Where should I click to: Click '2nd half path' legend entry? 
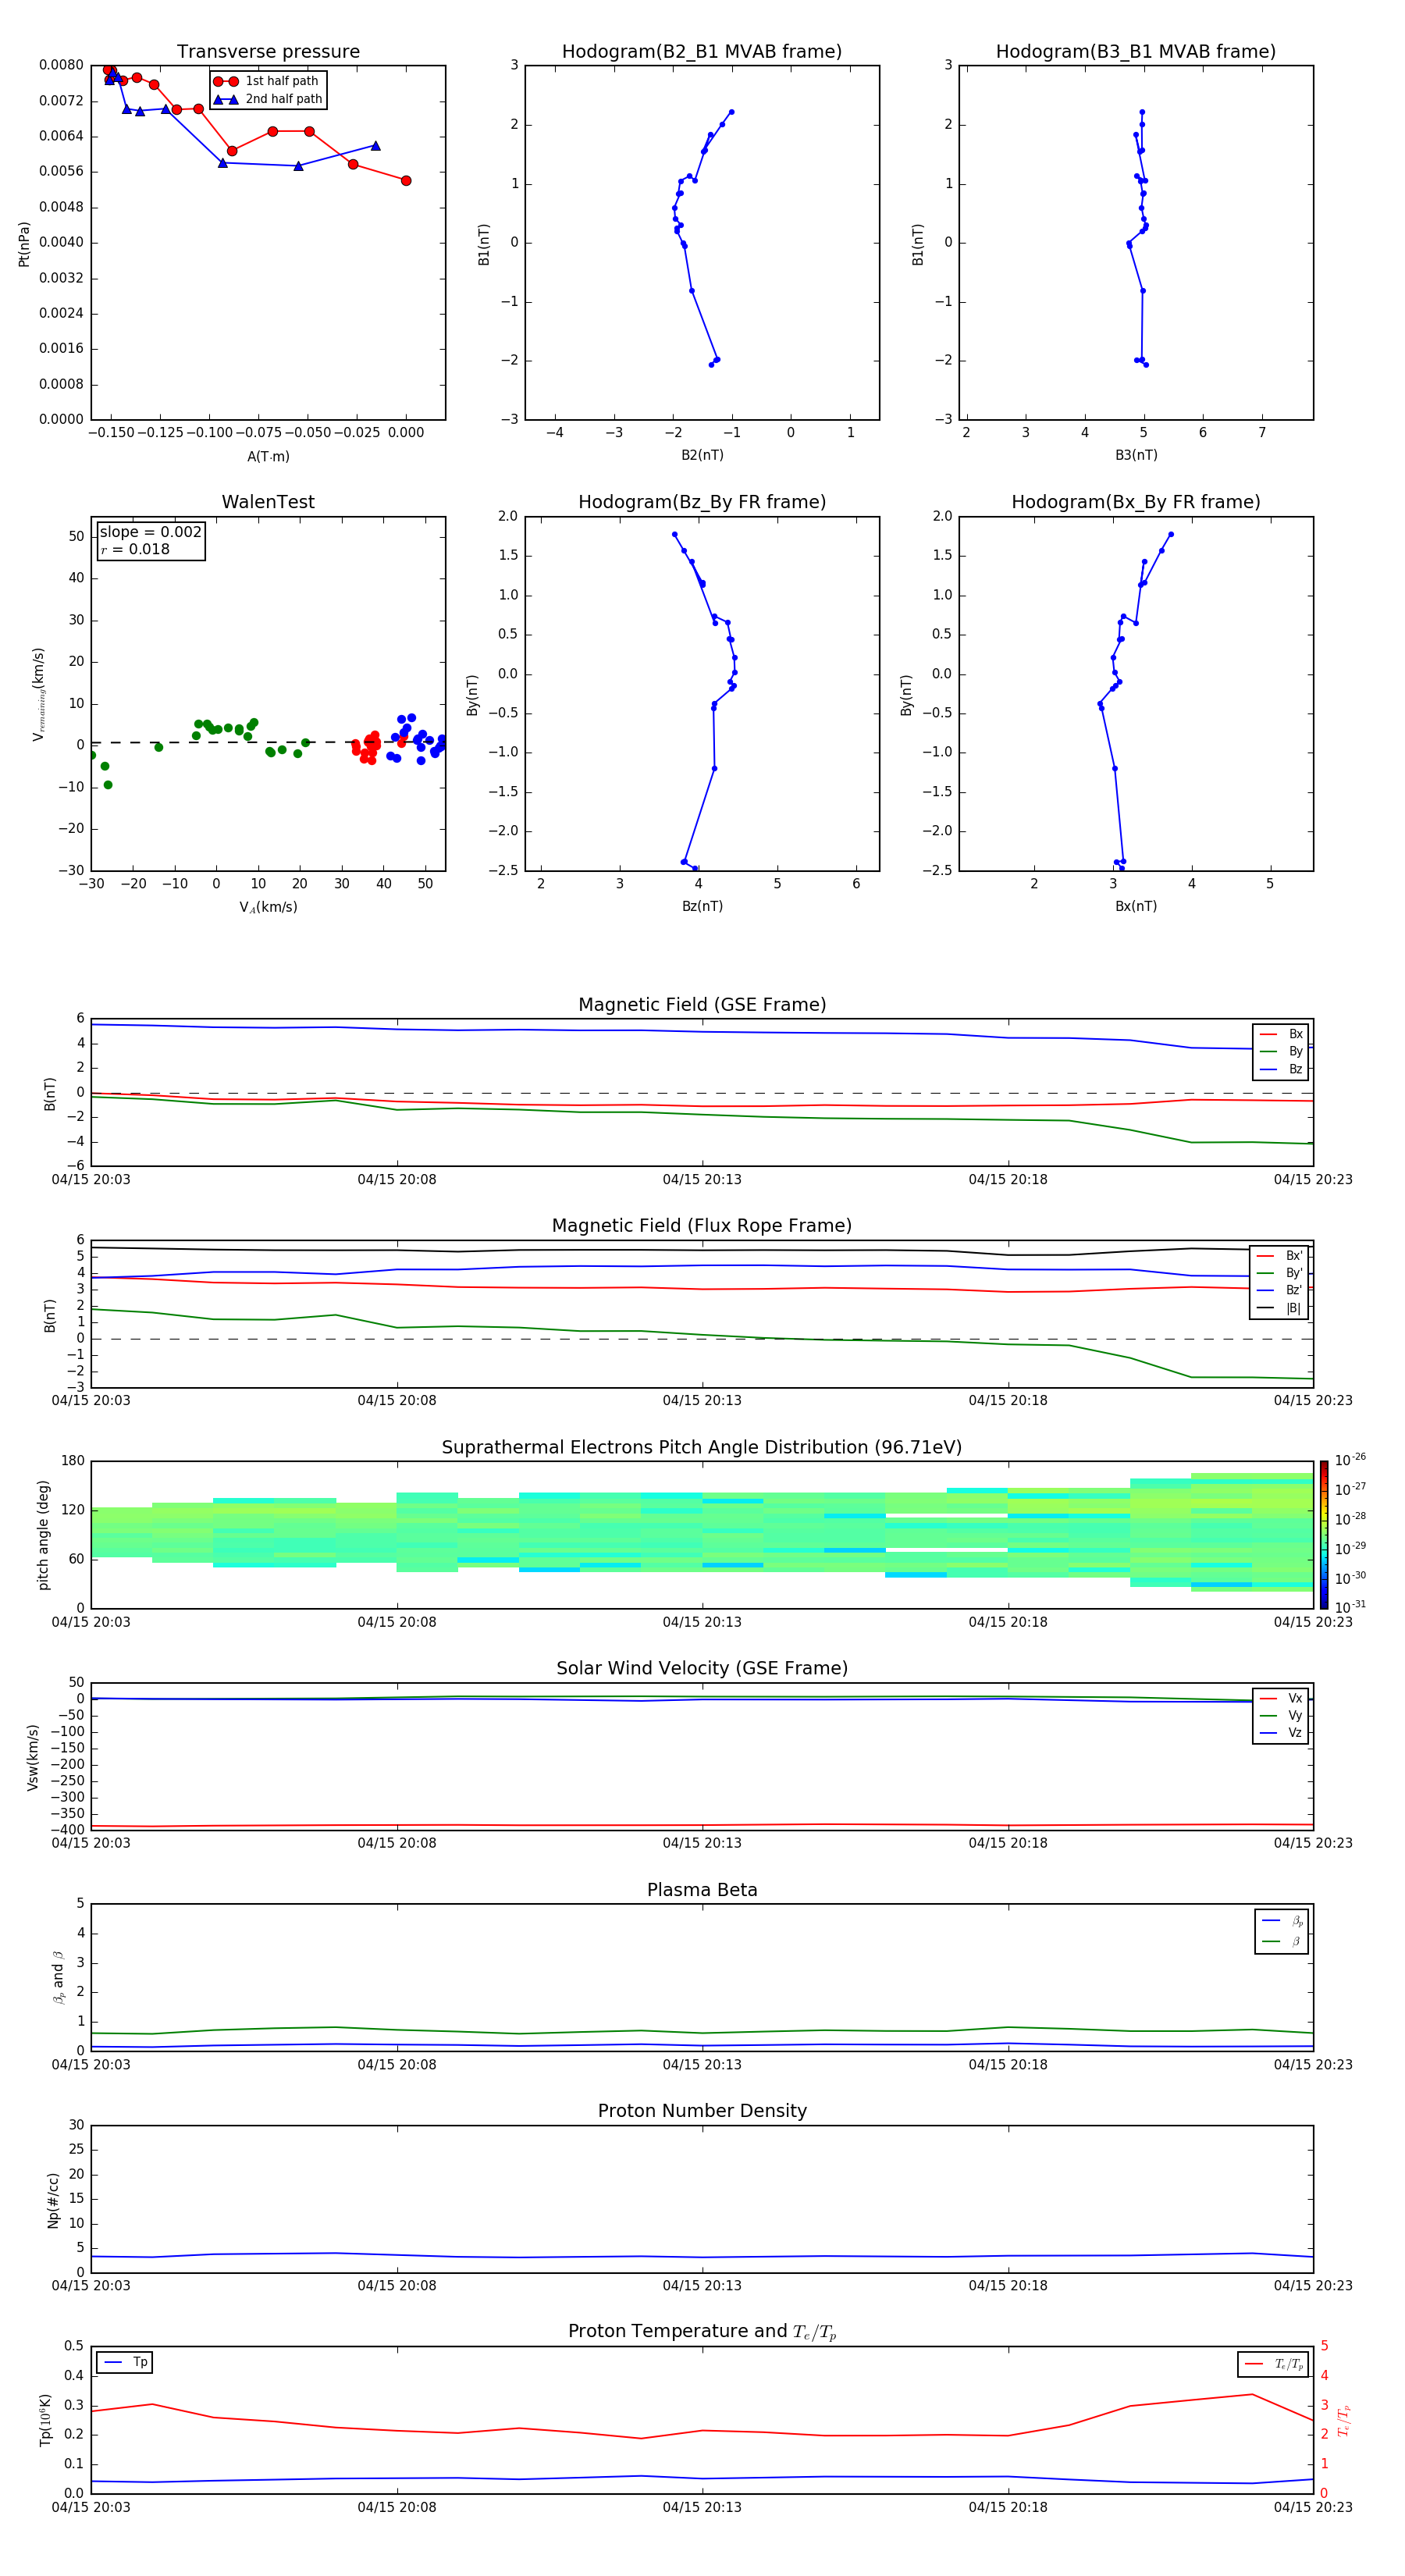click(x=269, y=99)
